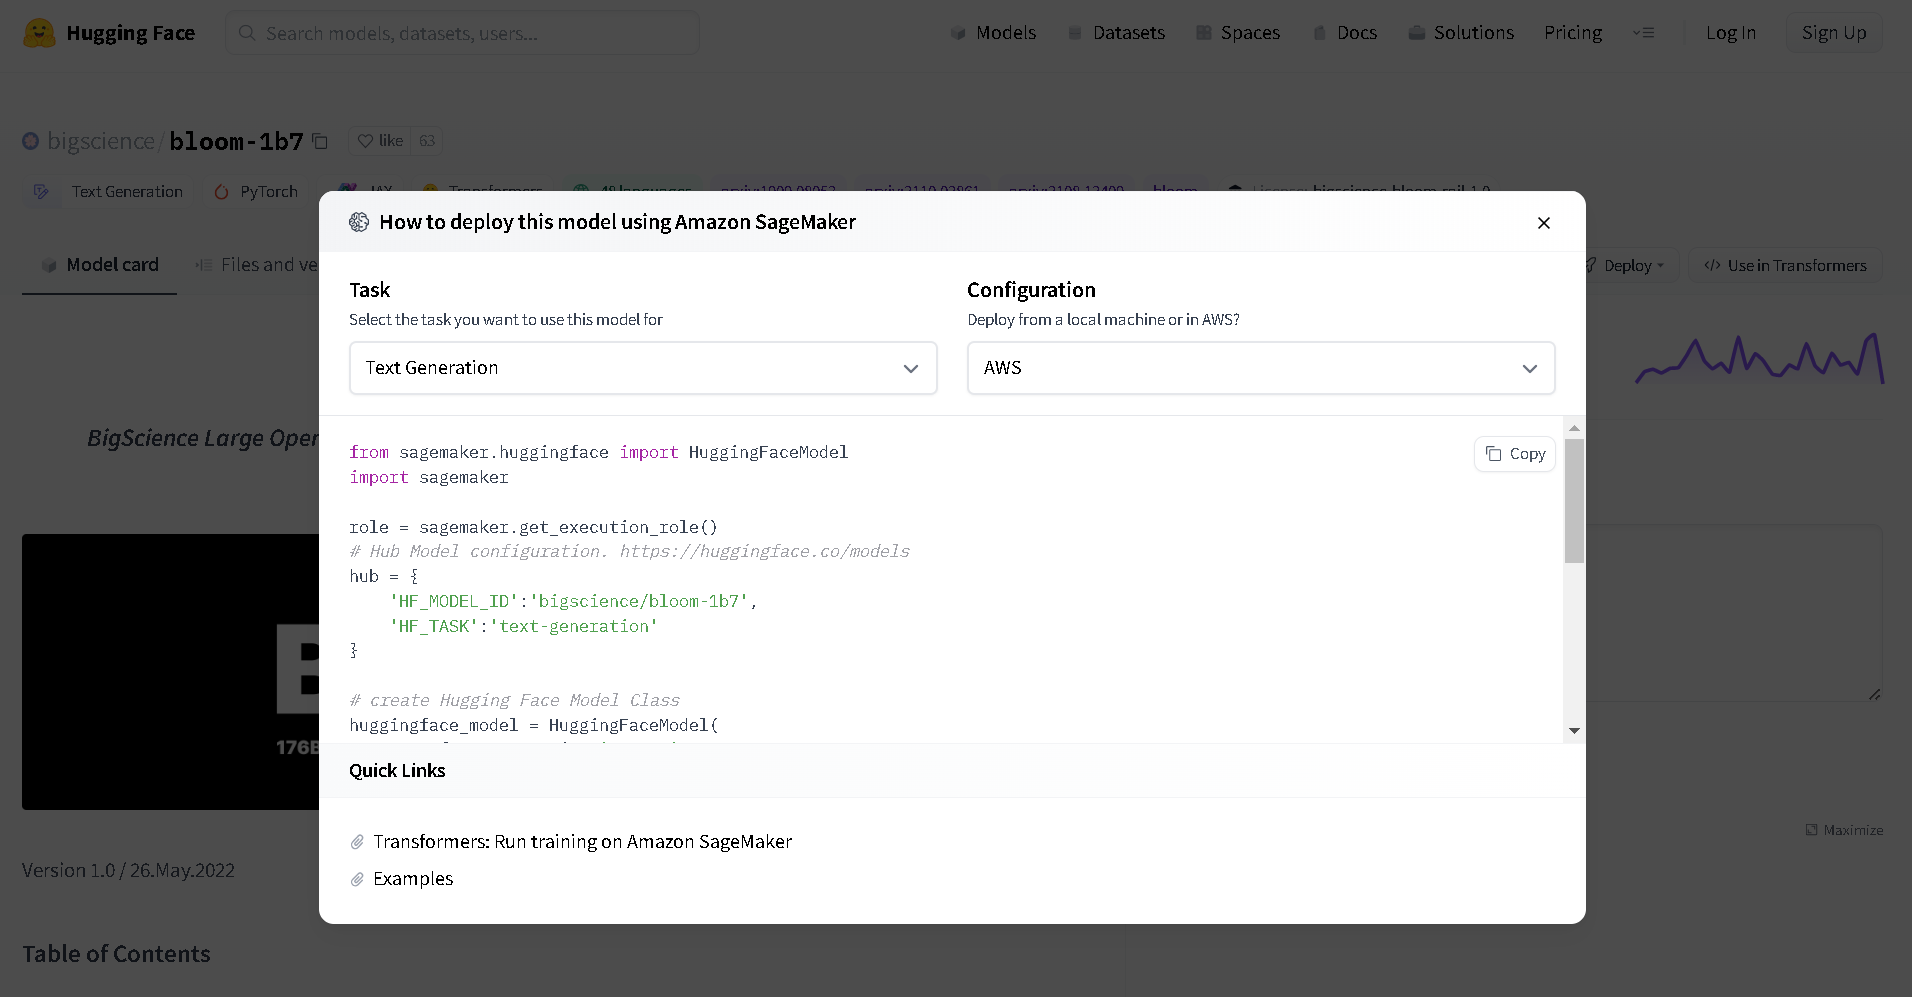Switch to the Files and versions tab

tap(256, 265)
